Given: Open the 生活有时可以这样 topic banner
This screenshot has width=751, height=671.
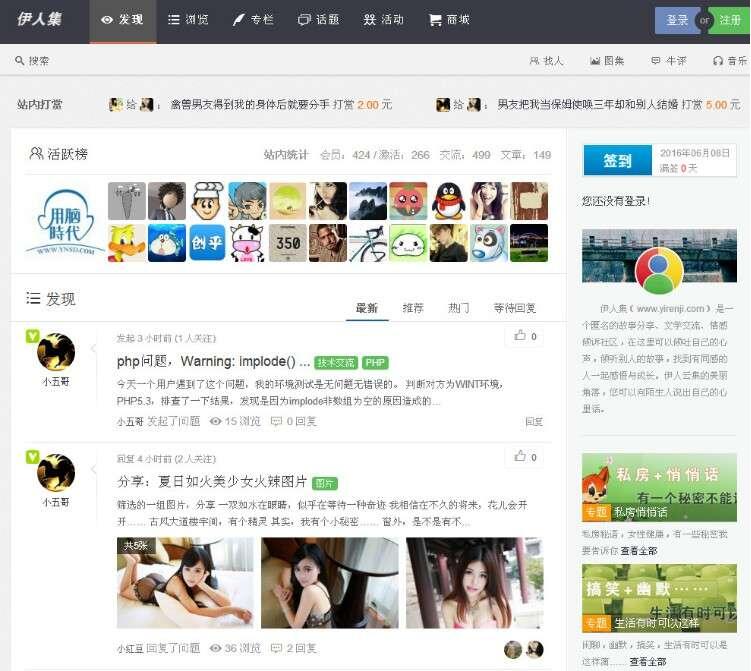Looking at the screenshot, I should pyautogui.click(x=659, y=598).
